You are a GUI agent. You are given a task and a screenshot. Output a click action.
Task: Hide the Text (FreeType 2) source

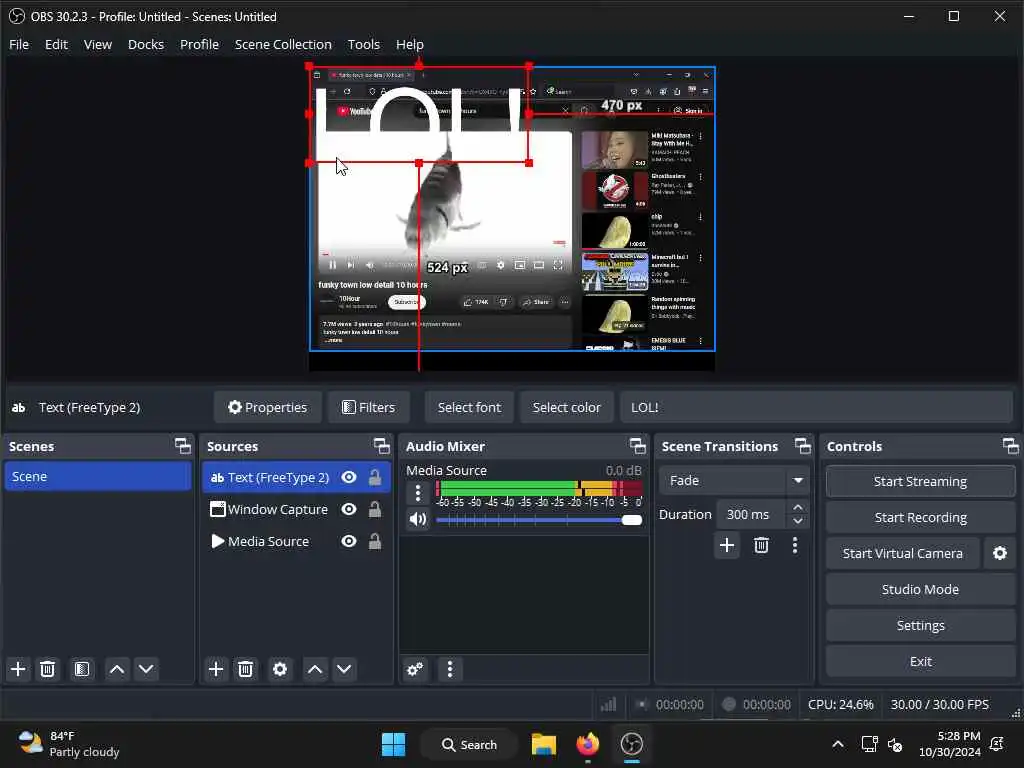coord(349,477)
